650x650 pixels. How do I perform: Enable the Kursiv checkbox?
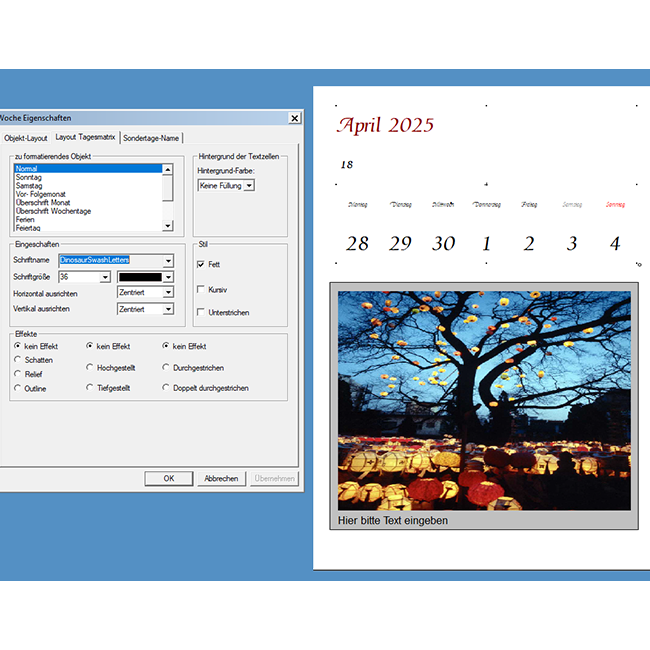201,289
